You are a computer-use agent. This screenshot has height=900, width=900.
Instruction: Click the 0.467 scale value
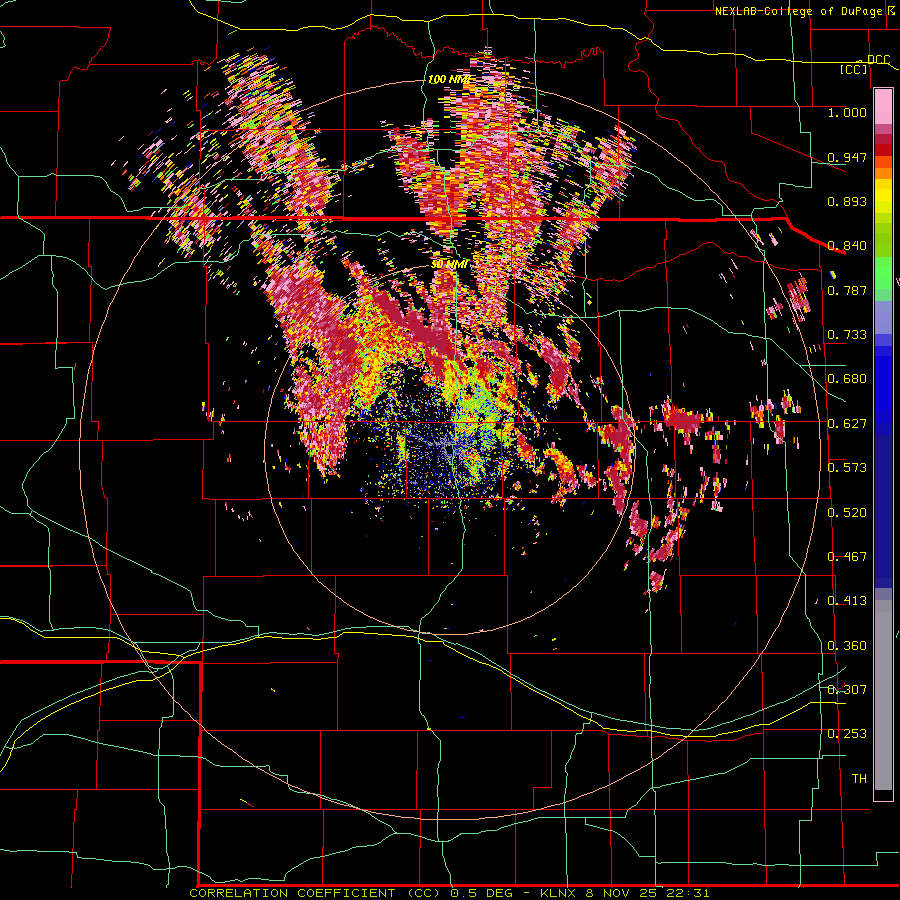click(847, 557)
